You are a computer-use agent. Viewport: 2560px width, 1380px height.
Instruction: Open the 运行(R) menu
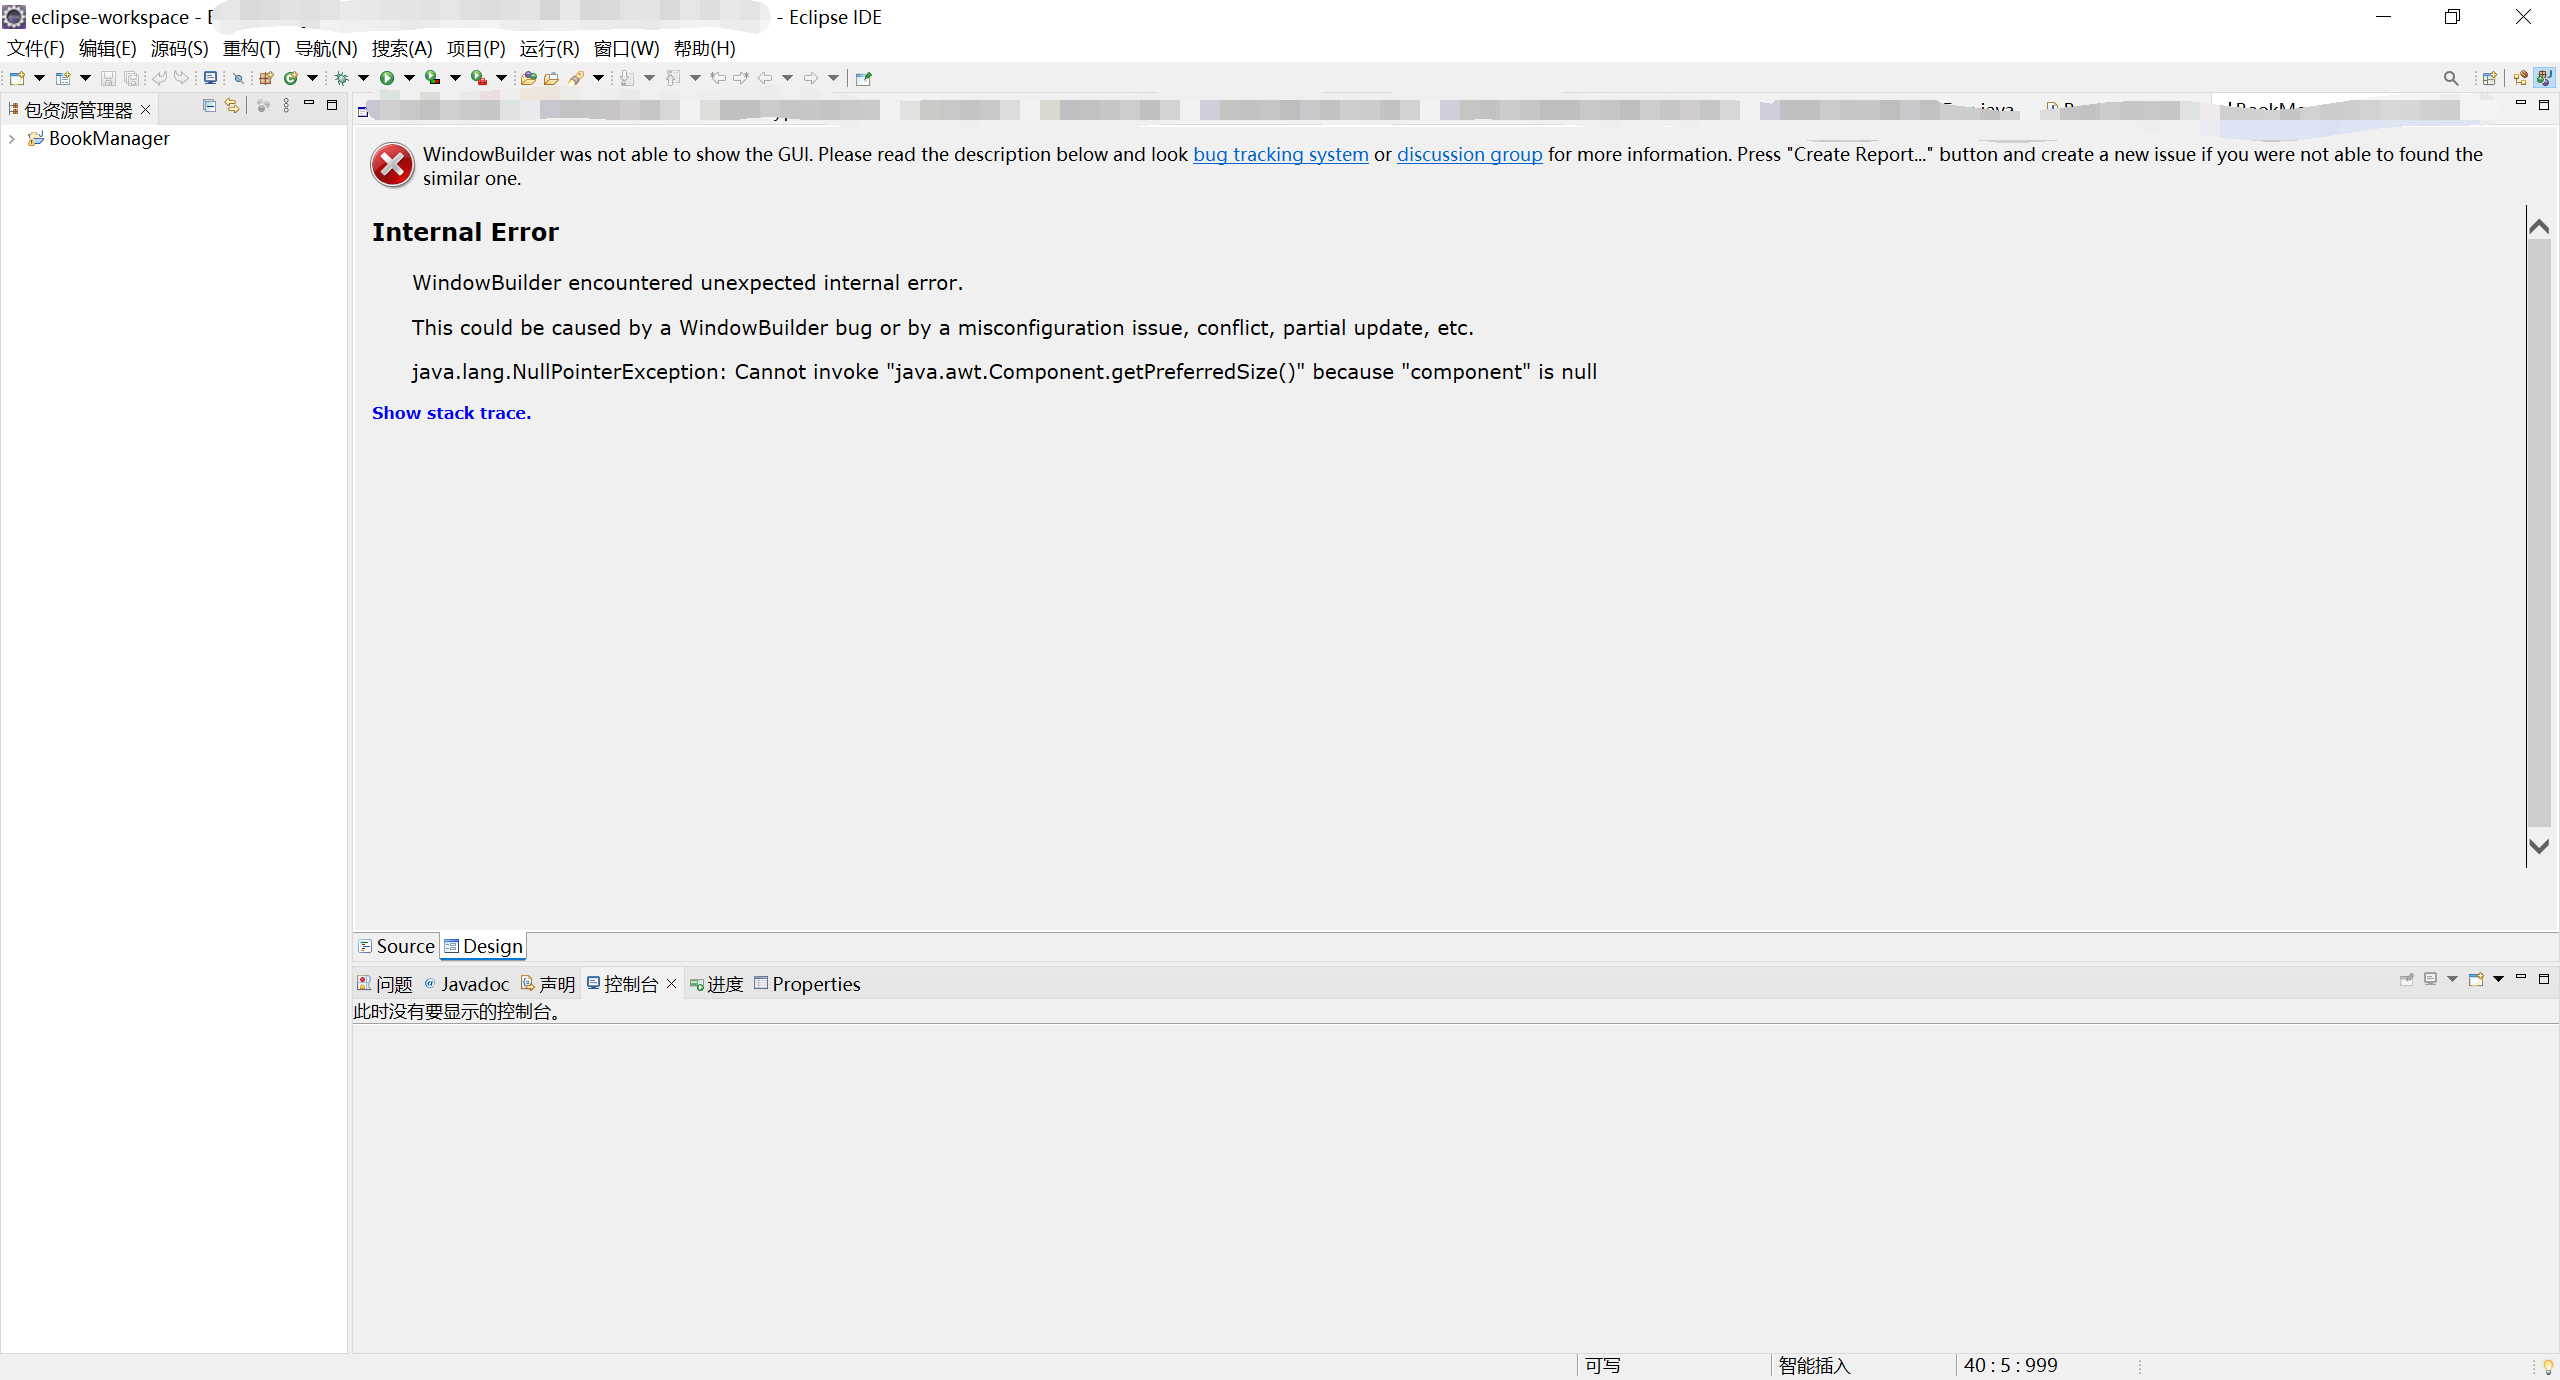pos(549,48)
